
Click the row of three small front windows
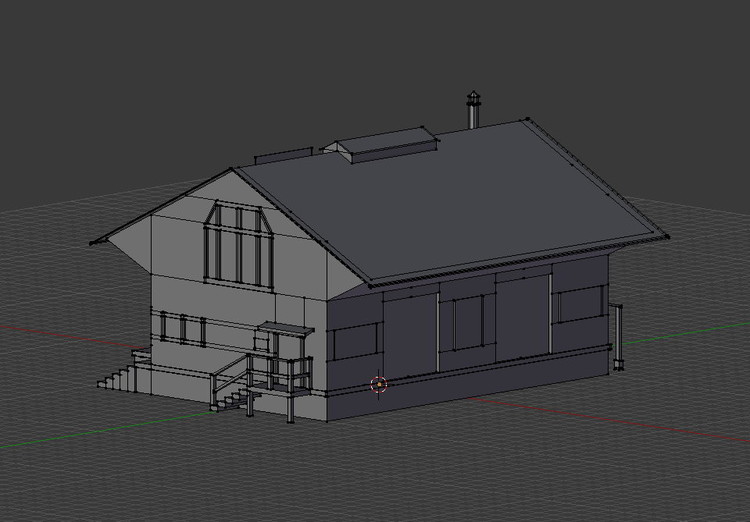tap(183, 328)
